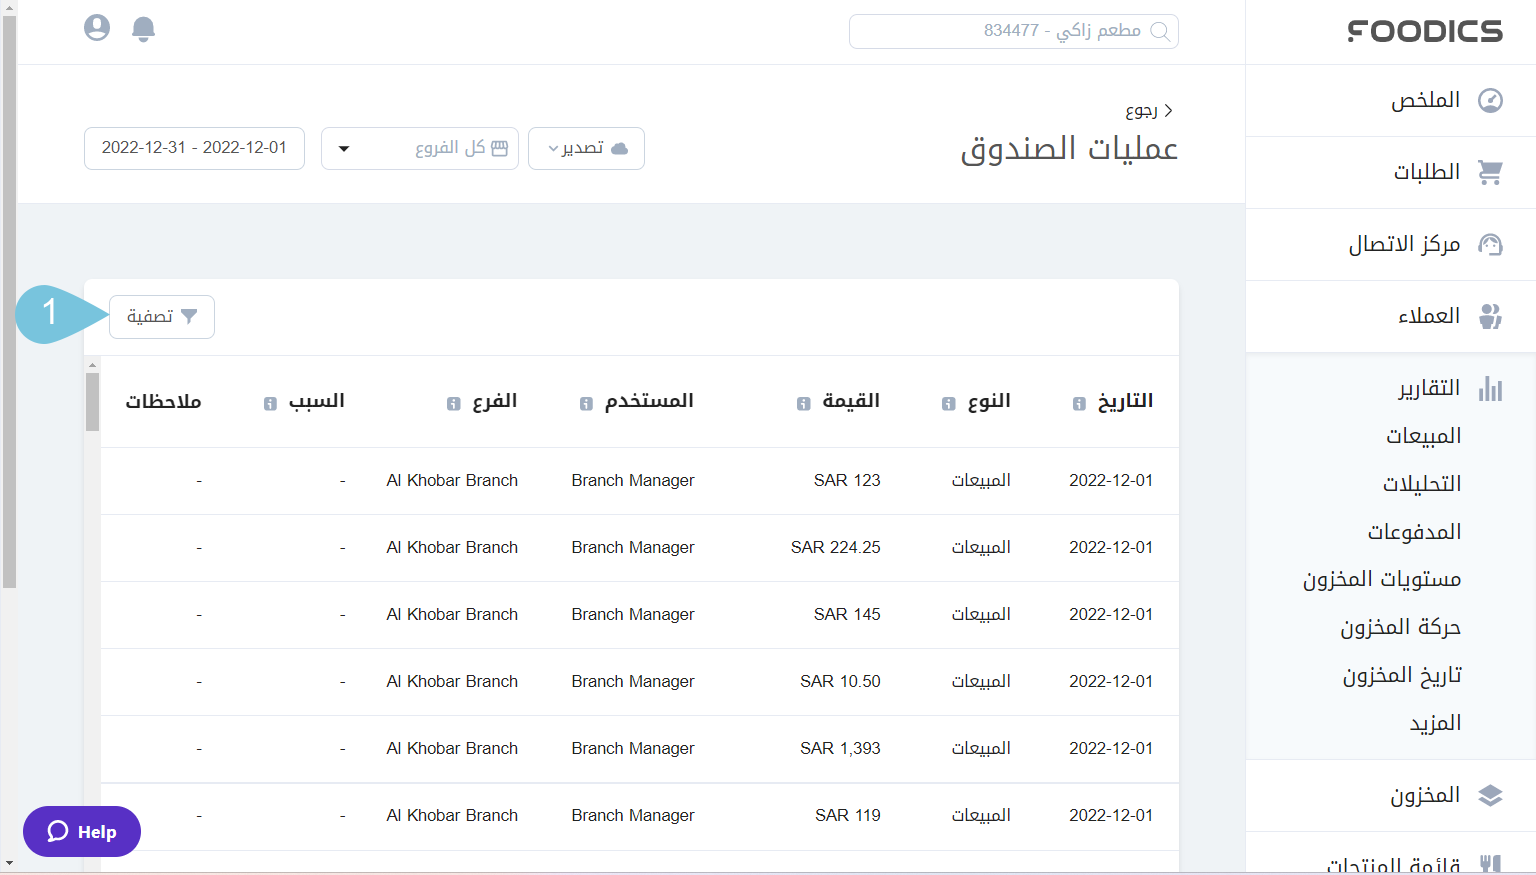Click the المزيد more reports link
The width and height of the screenshot is (1536, 875).
click(x=1436, y=722)
